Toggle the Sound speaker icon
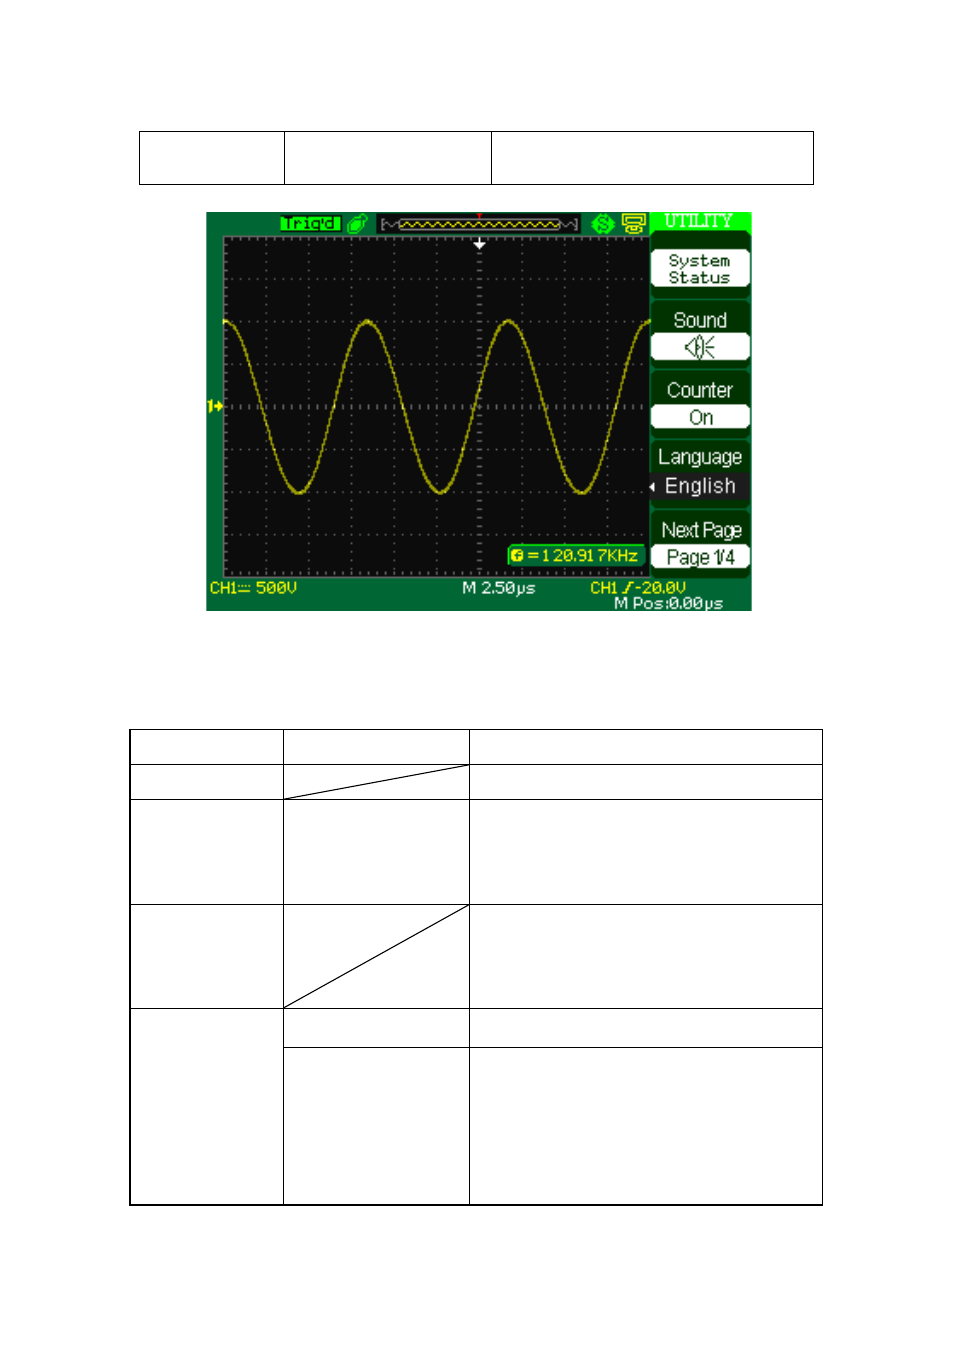This screenshot has width=953, height=1352. click(x=700, y=347)
